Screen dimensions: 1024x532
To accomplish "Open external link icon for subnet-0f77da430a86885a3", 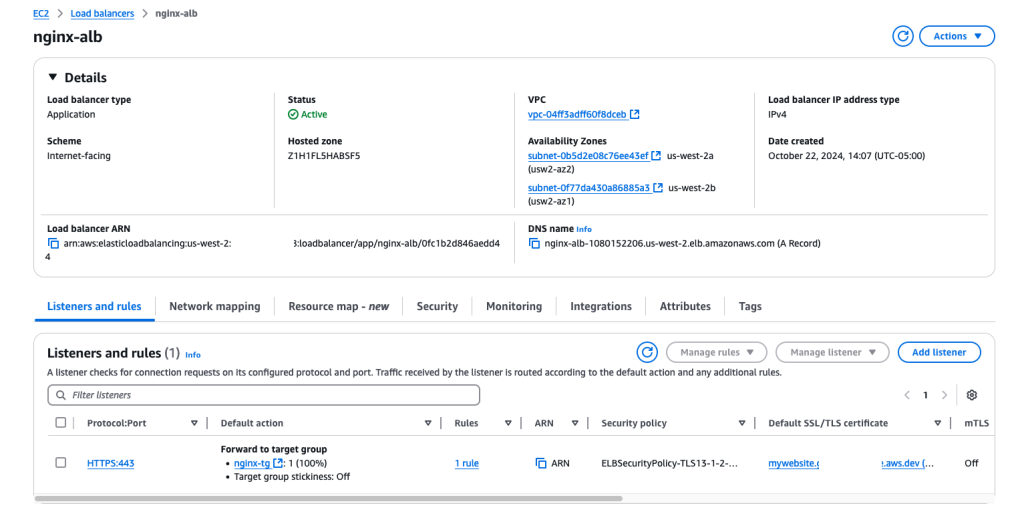I will [658, 187].
